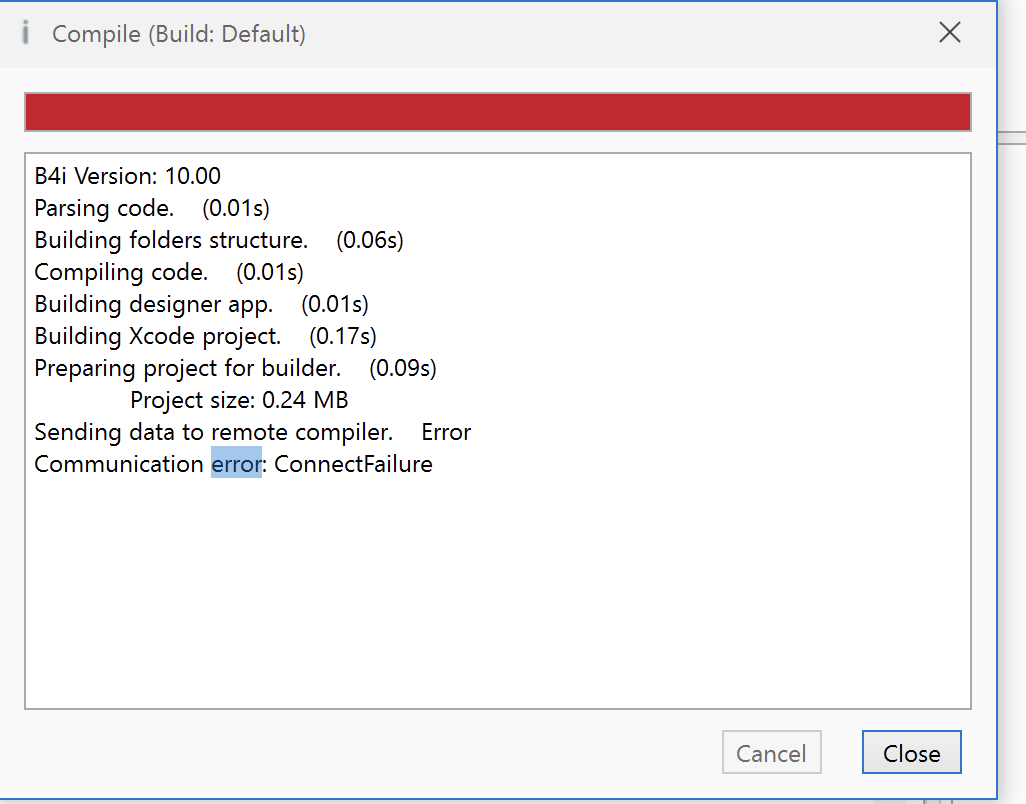This screenshot has width=1026, height=804.
Task: Click the "Preparing project for builder." line
Action: coord(188,368)
